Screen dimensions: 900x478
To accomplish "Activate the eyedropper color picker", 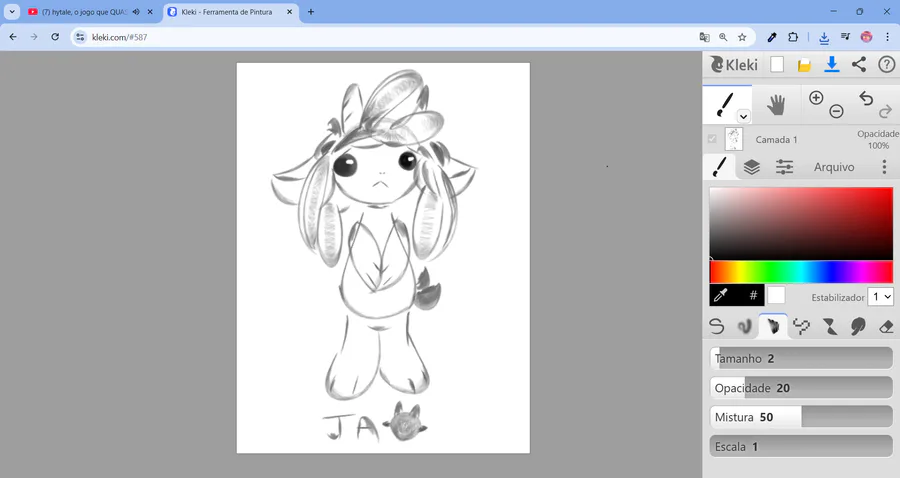I will pos(721,295).
